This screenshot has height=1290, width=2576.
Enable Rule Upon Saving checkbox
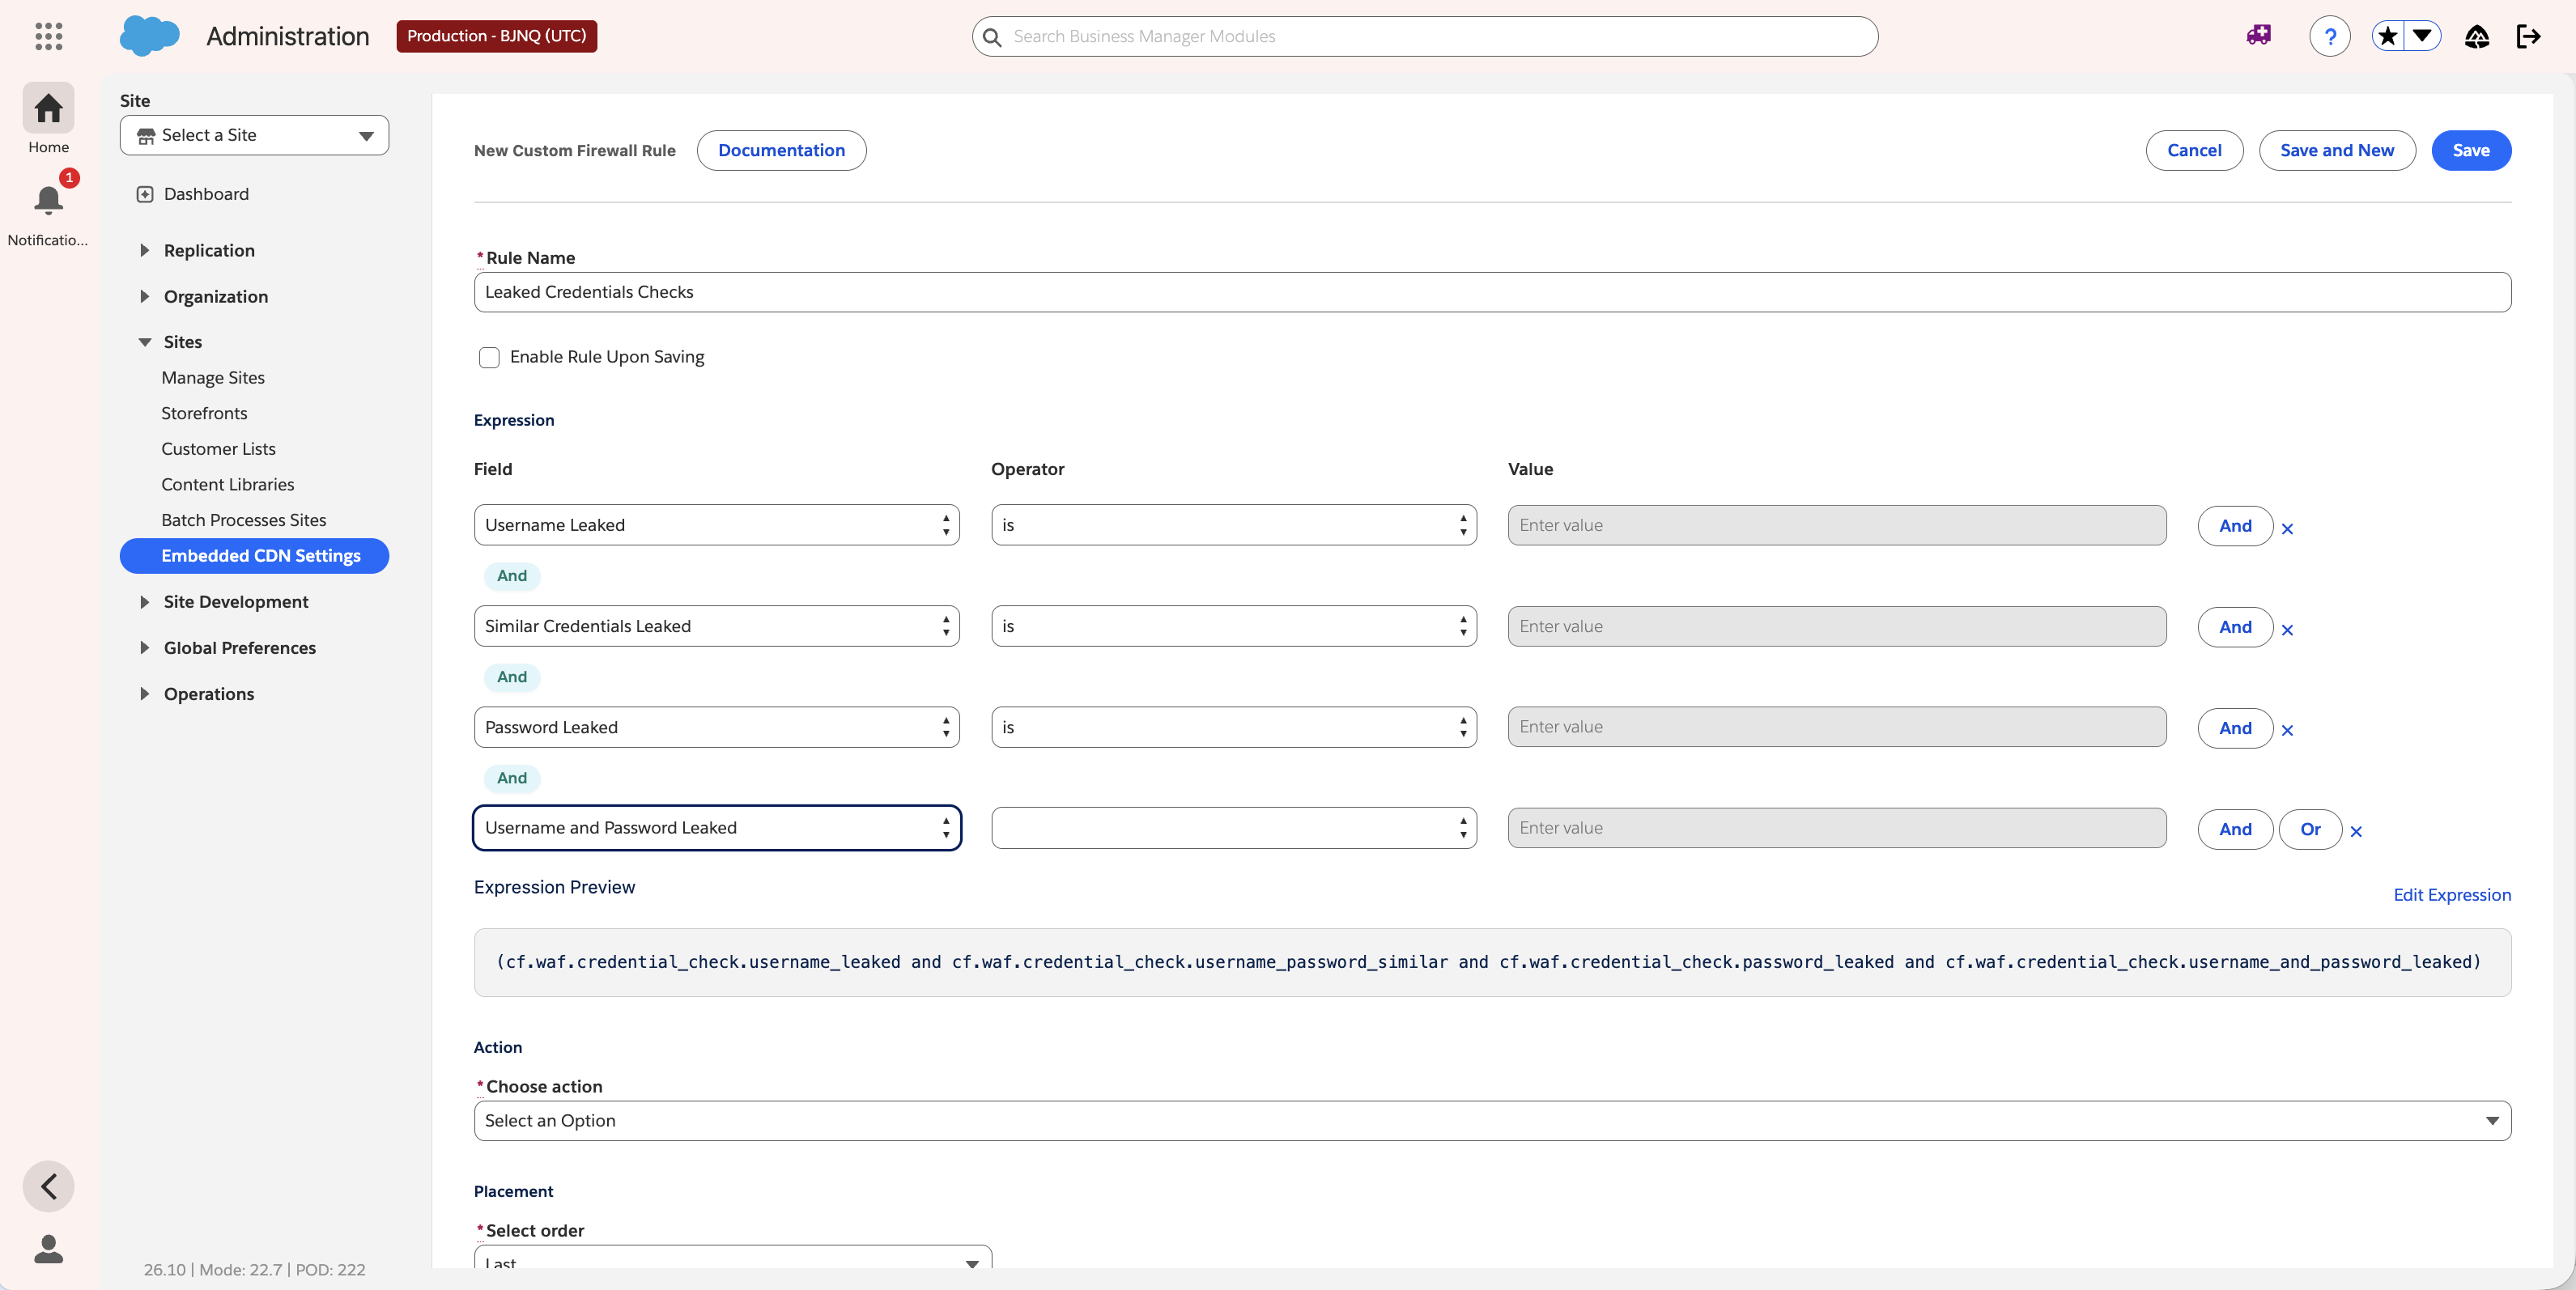(x=489, y=357)
